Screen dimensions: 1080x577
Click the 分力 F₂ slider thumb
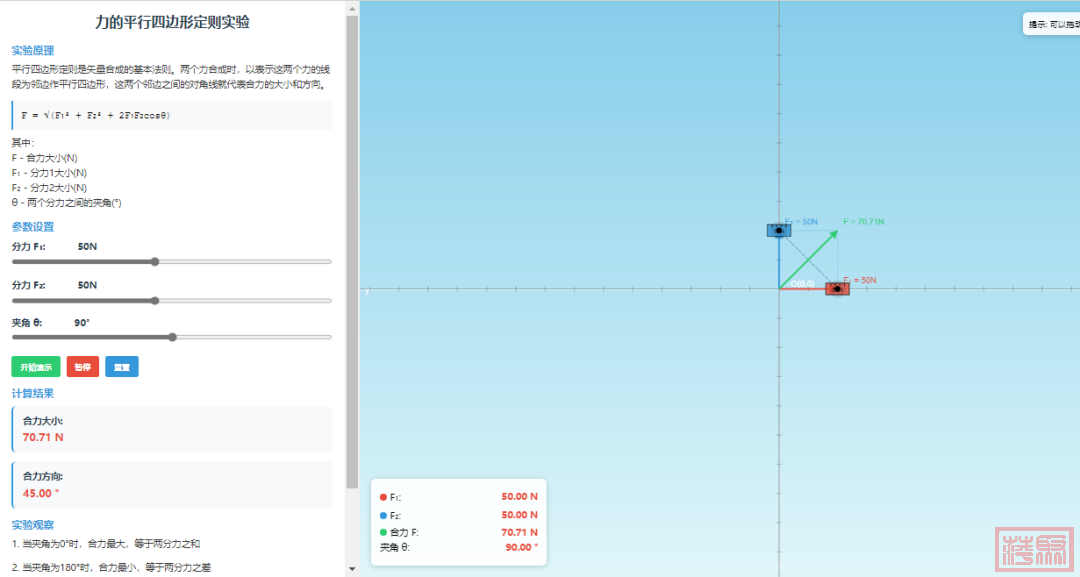(155, 300)
